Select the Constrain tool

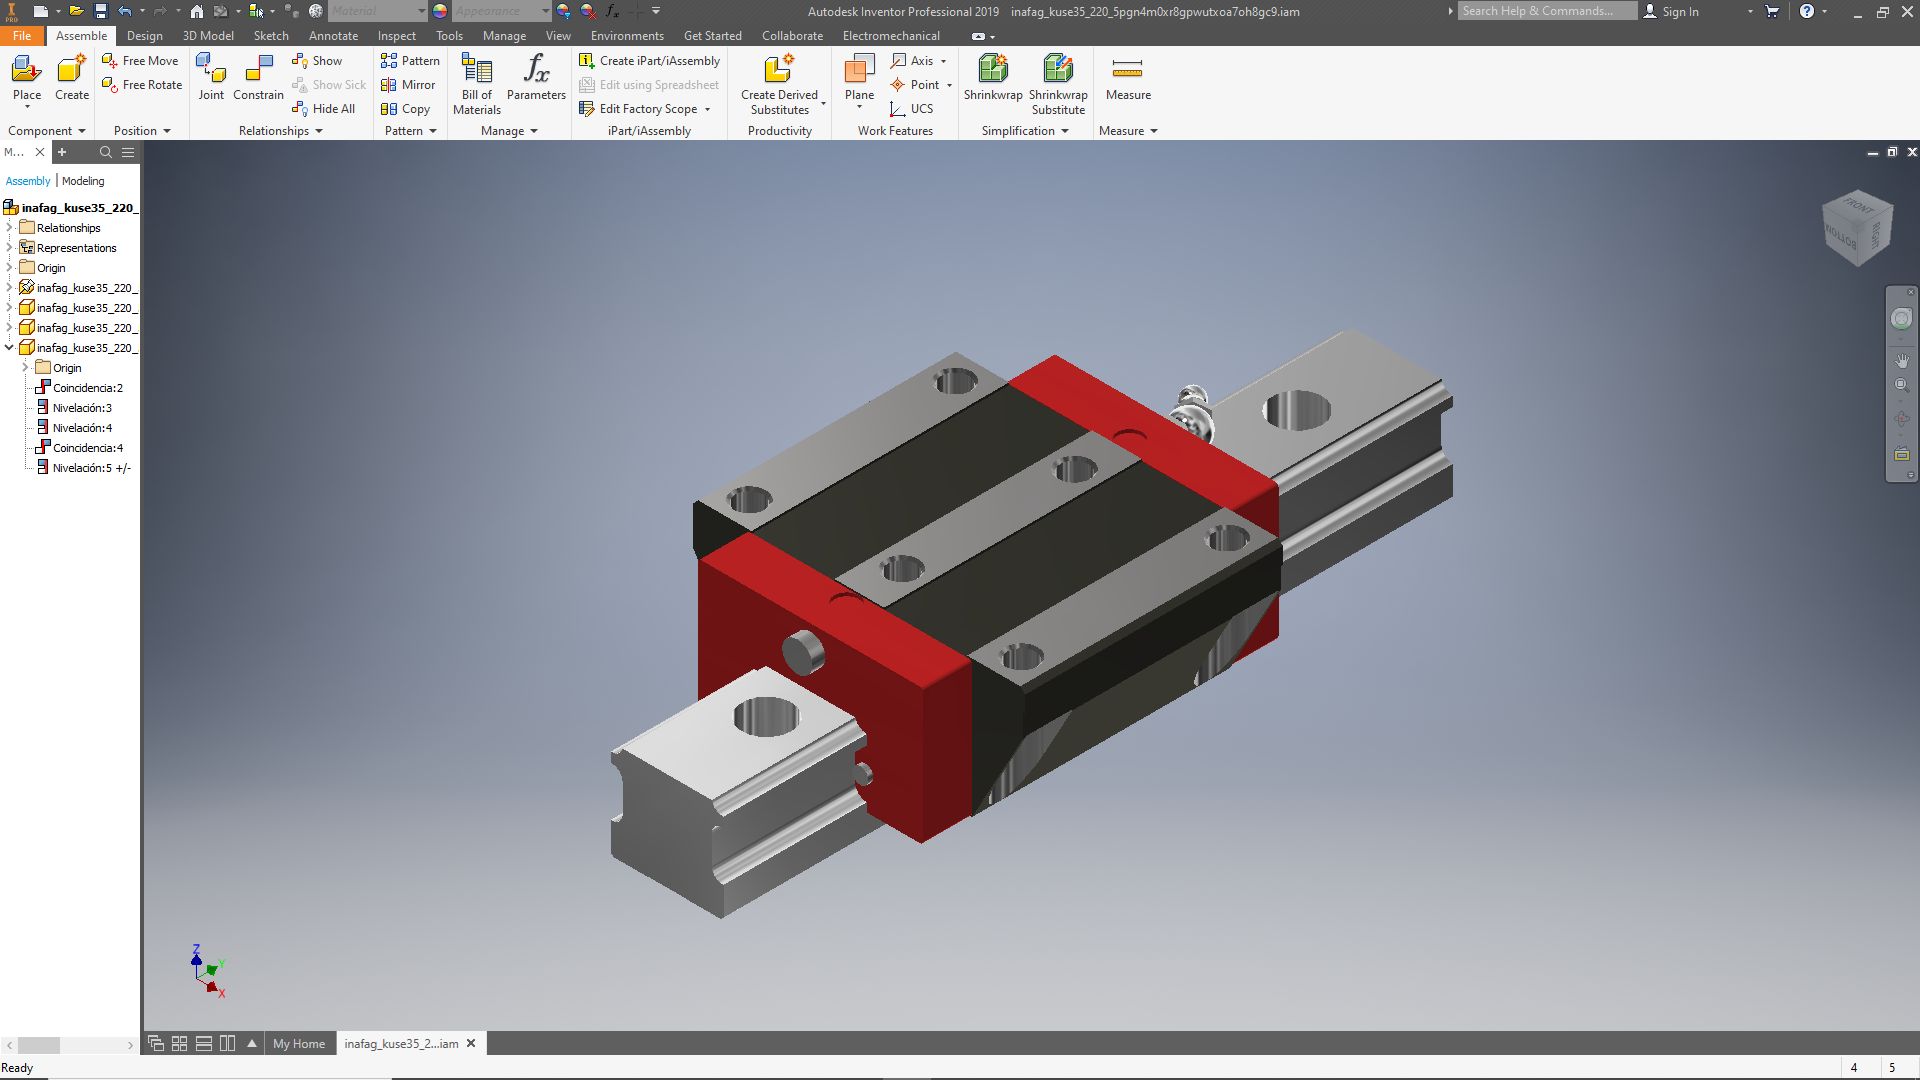click(x=258, y=78)
